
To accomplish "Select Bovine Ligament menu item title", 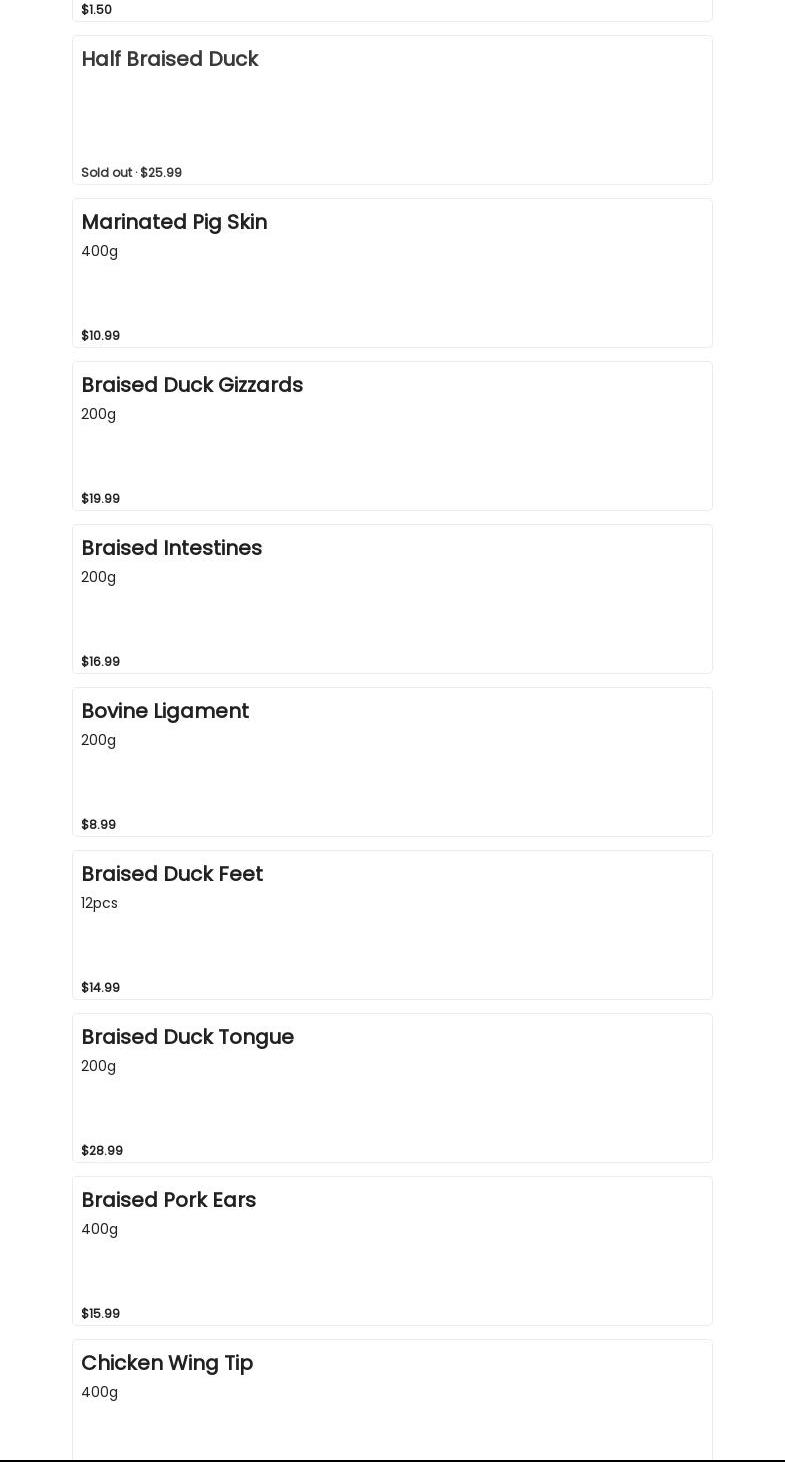I will [x=165, y=711].
